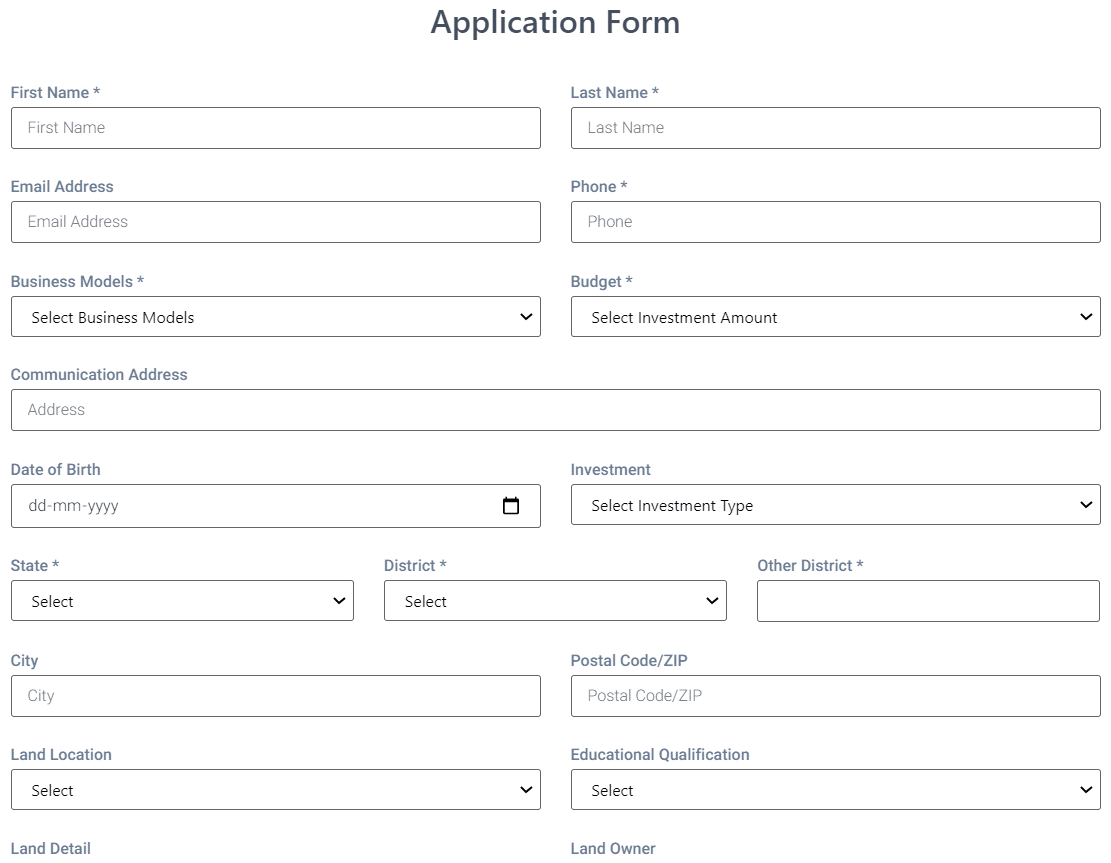Click the Application Form title
1111x863 pixels.
tap(555, 22)
